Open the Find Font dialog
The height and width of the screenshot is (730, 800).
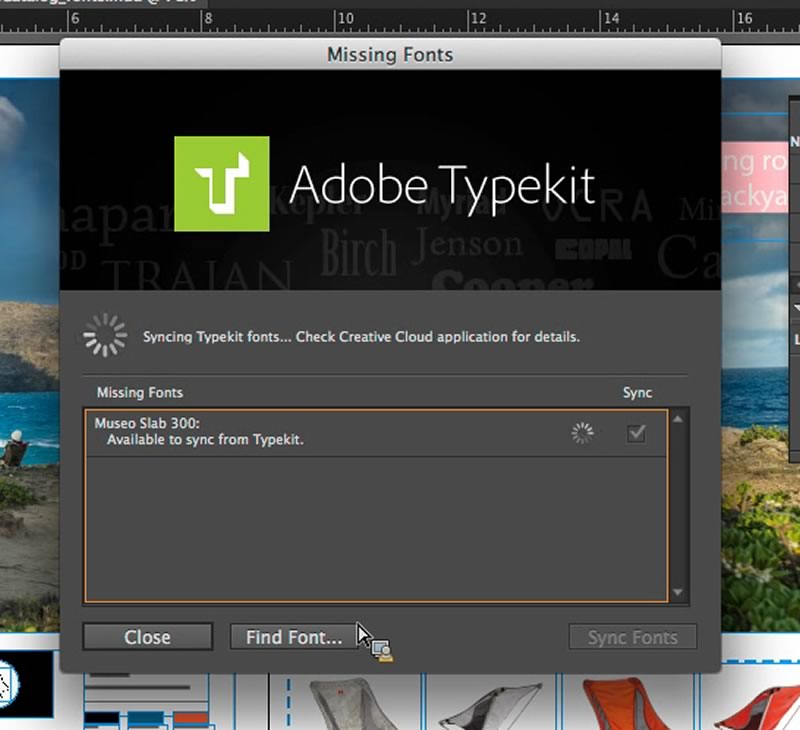(294, 637)
